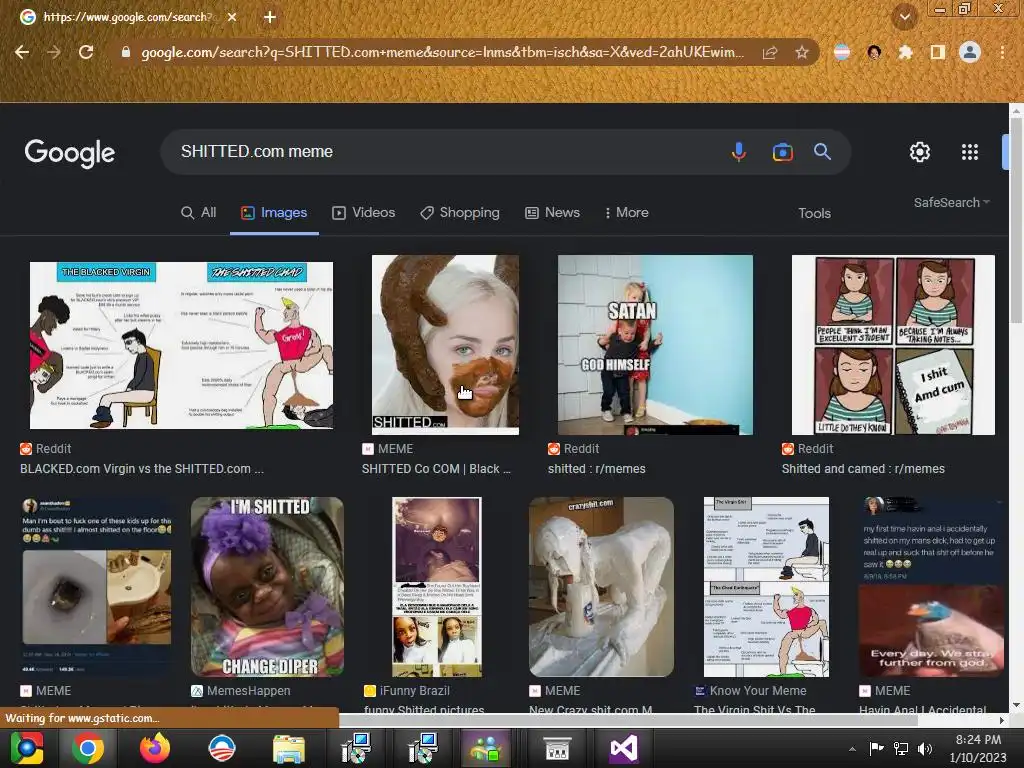Search by image with camera icon
Screen dimensions: 1024x768
(782, 152)
